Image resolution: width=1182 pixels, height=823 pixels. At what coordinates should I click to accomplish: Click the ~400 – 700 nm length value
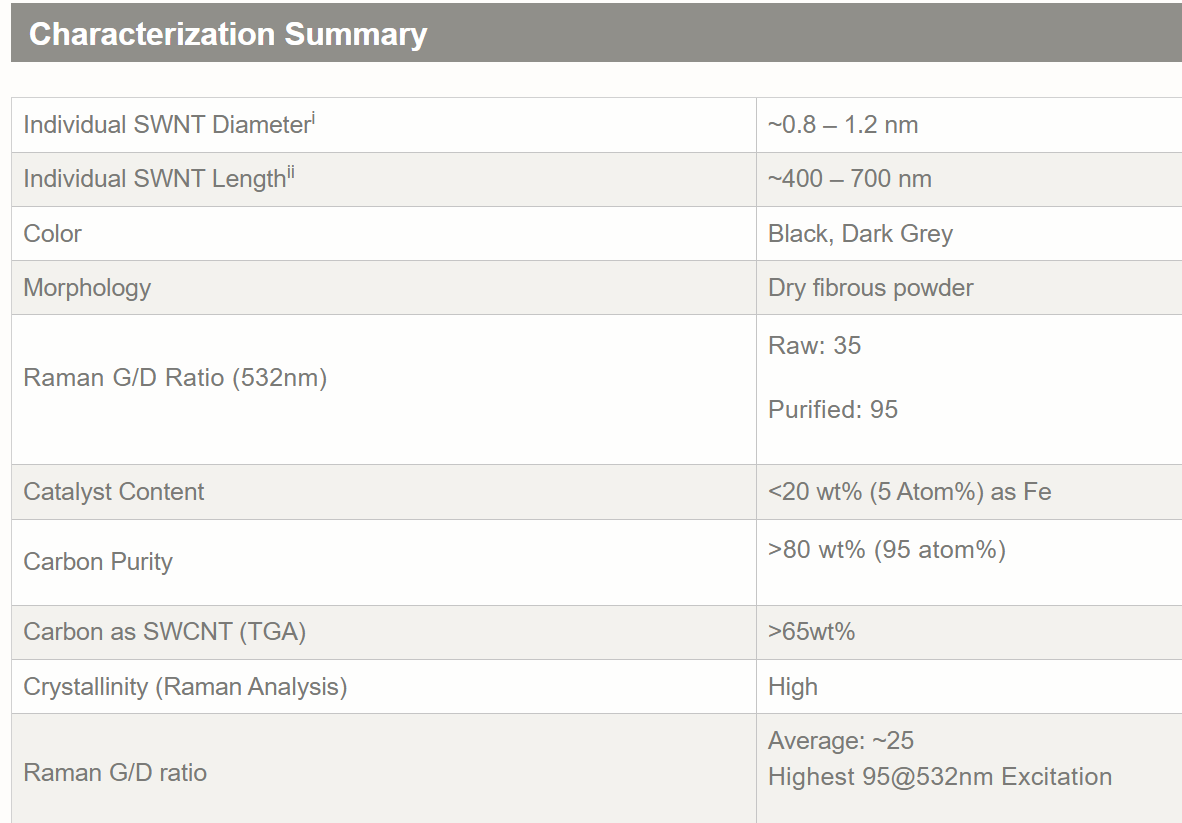(849, 179)
